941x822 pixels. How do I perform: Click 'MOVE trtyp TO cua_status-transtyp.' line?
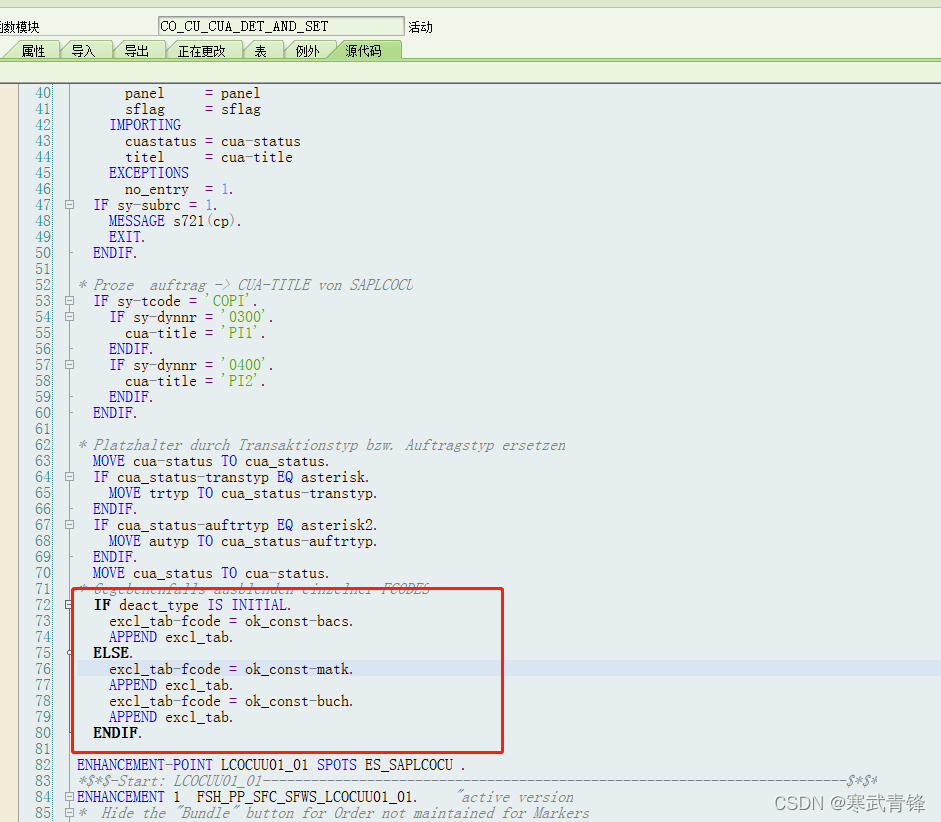click(x=243, y=493)
